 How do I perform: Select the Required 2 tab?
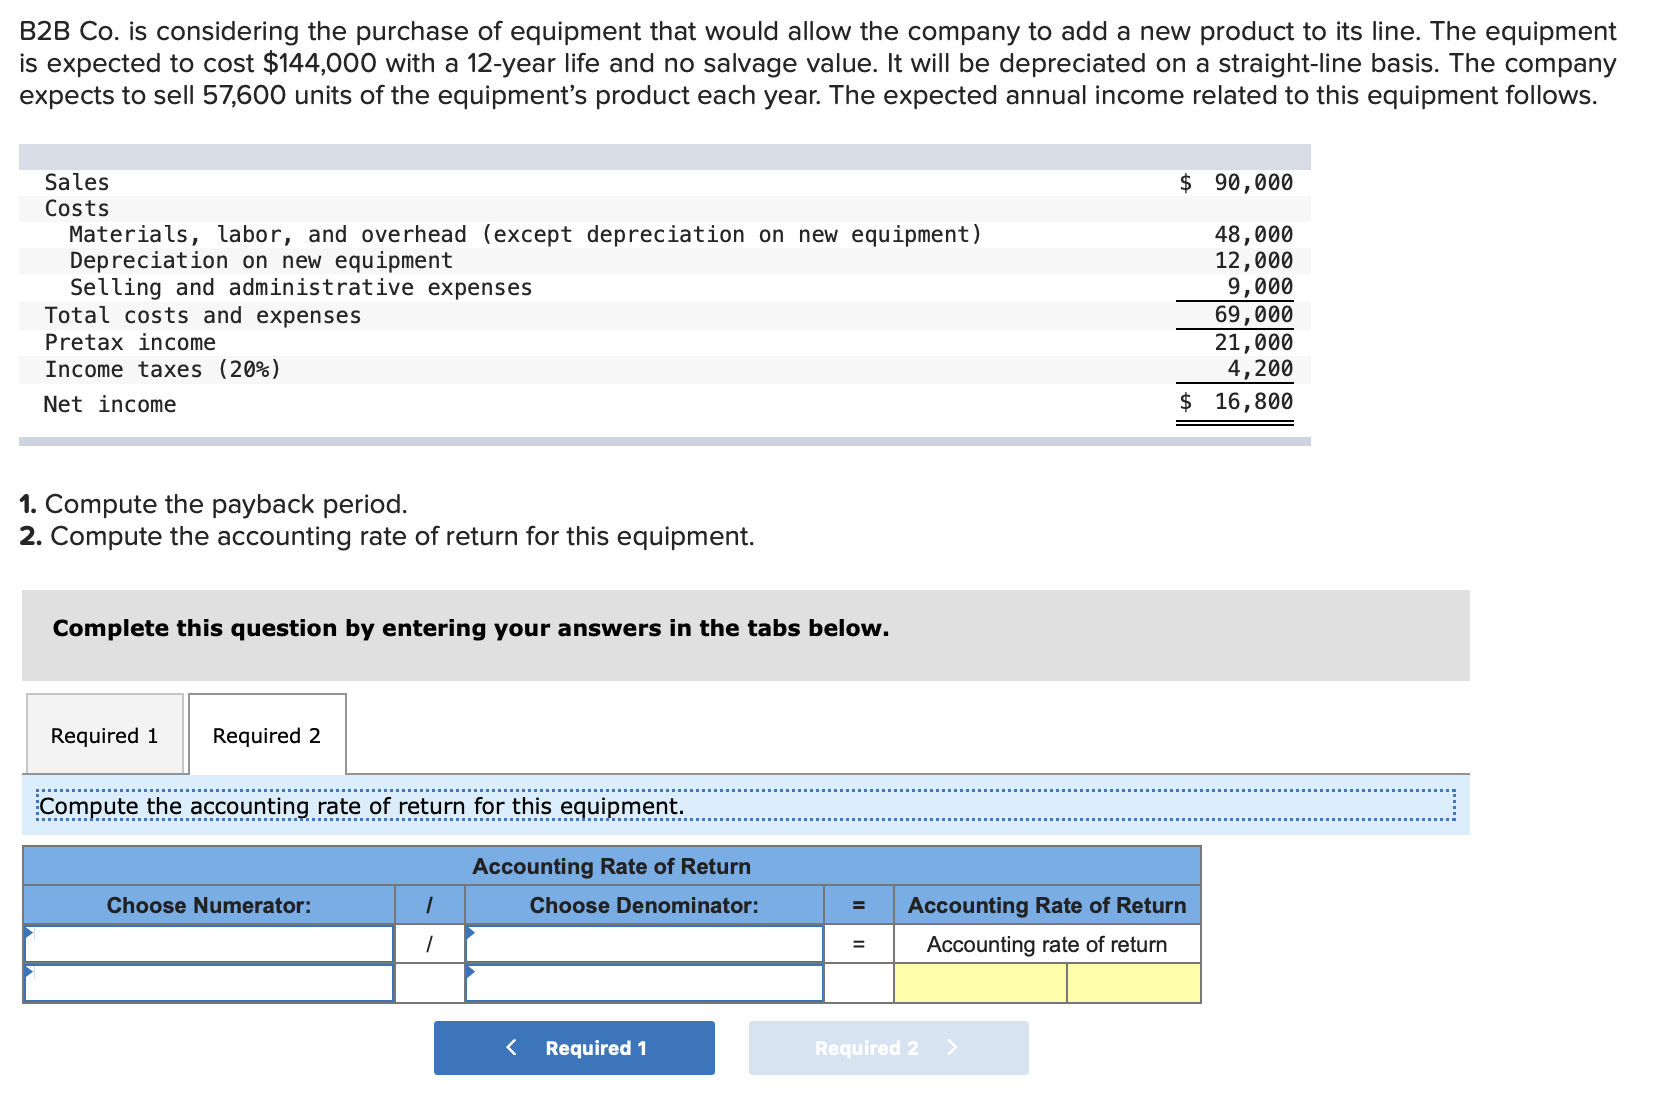click(x=266, y=735)
